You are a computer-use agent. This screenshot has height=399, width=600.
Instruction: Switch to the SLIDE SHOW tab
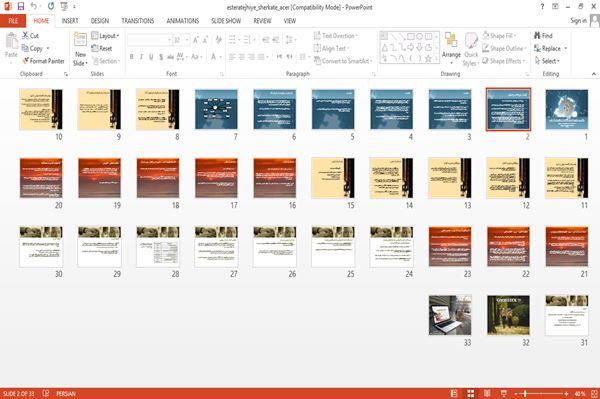click(226, 21)
